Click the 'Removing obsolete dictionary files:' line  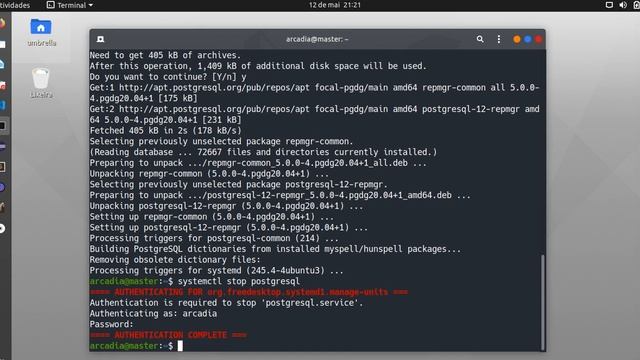tap(175, 260)
